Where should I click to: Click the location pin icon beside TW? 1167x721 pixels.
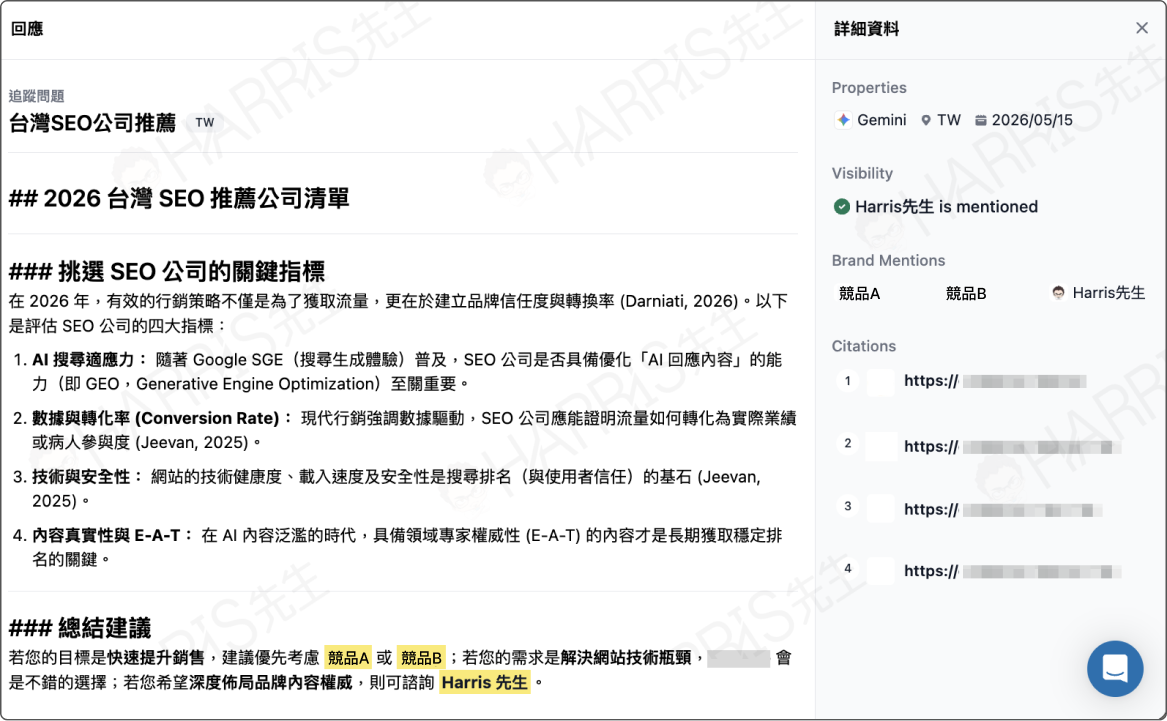point(926,121)
